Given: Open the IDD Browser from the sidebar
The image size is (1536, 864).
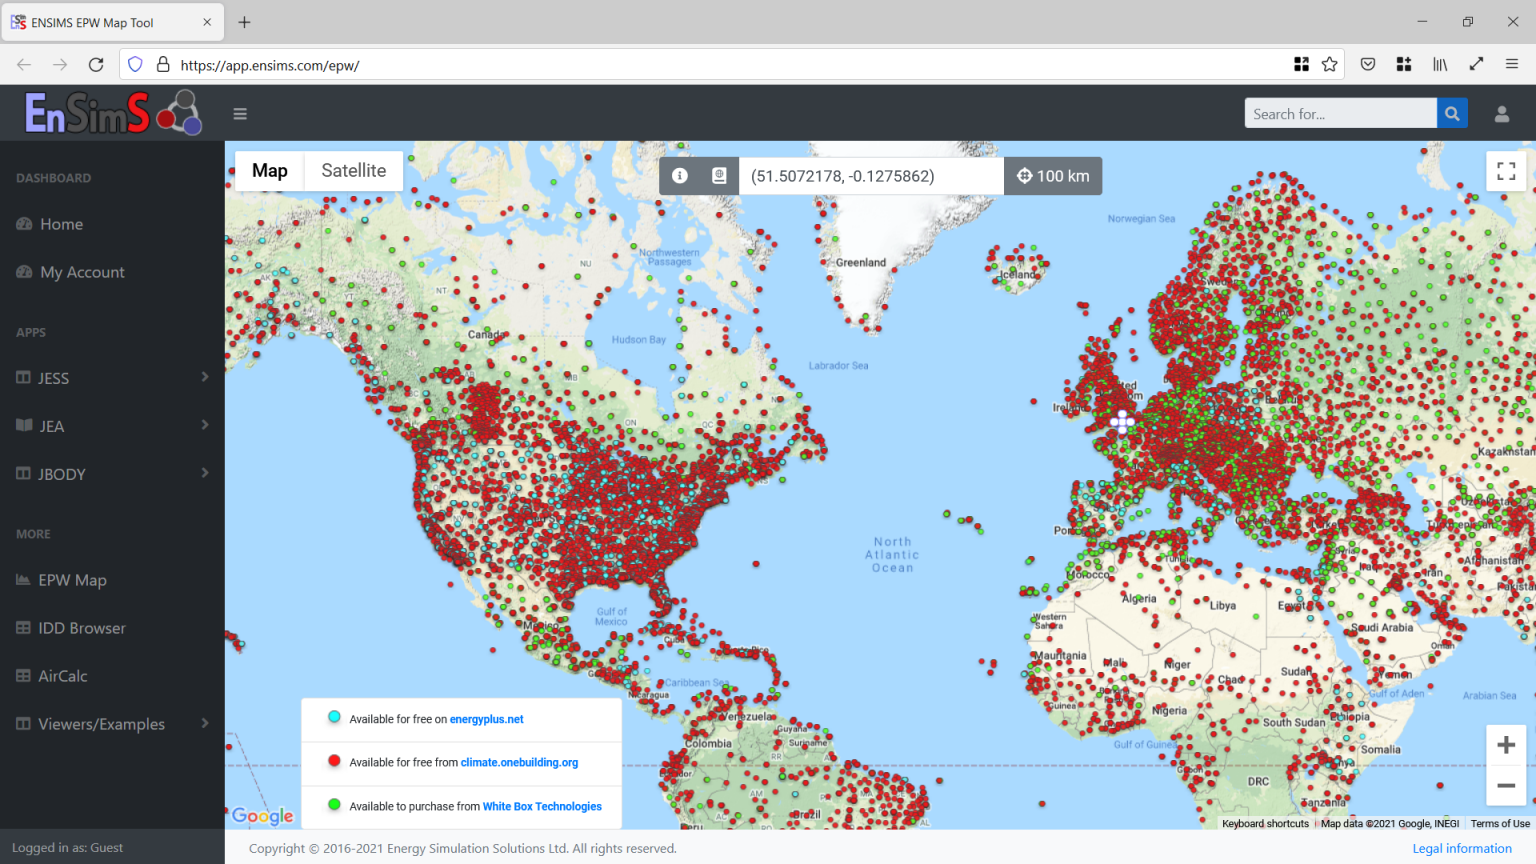Looking at the screenshot, I should coord(81,628).
